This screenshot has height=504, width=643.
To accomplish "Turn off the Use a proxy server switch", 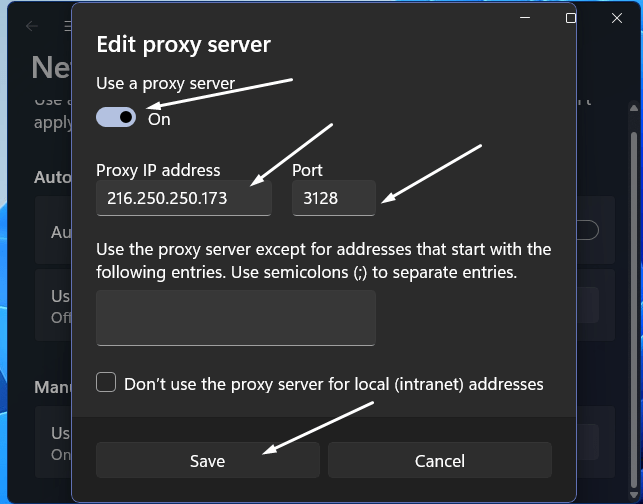I will point(116,118).
